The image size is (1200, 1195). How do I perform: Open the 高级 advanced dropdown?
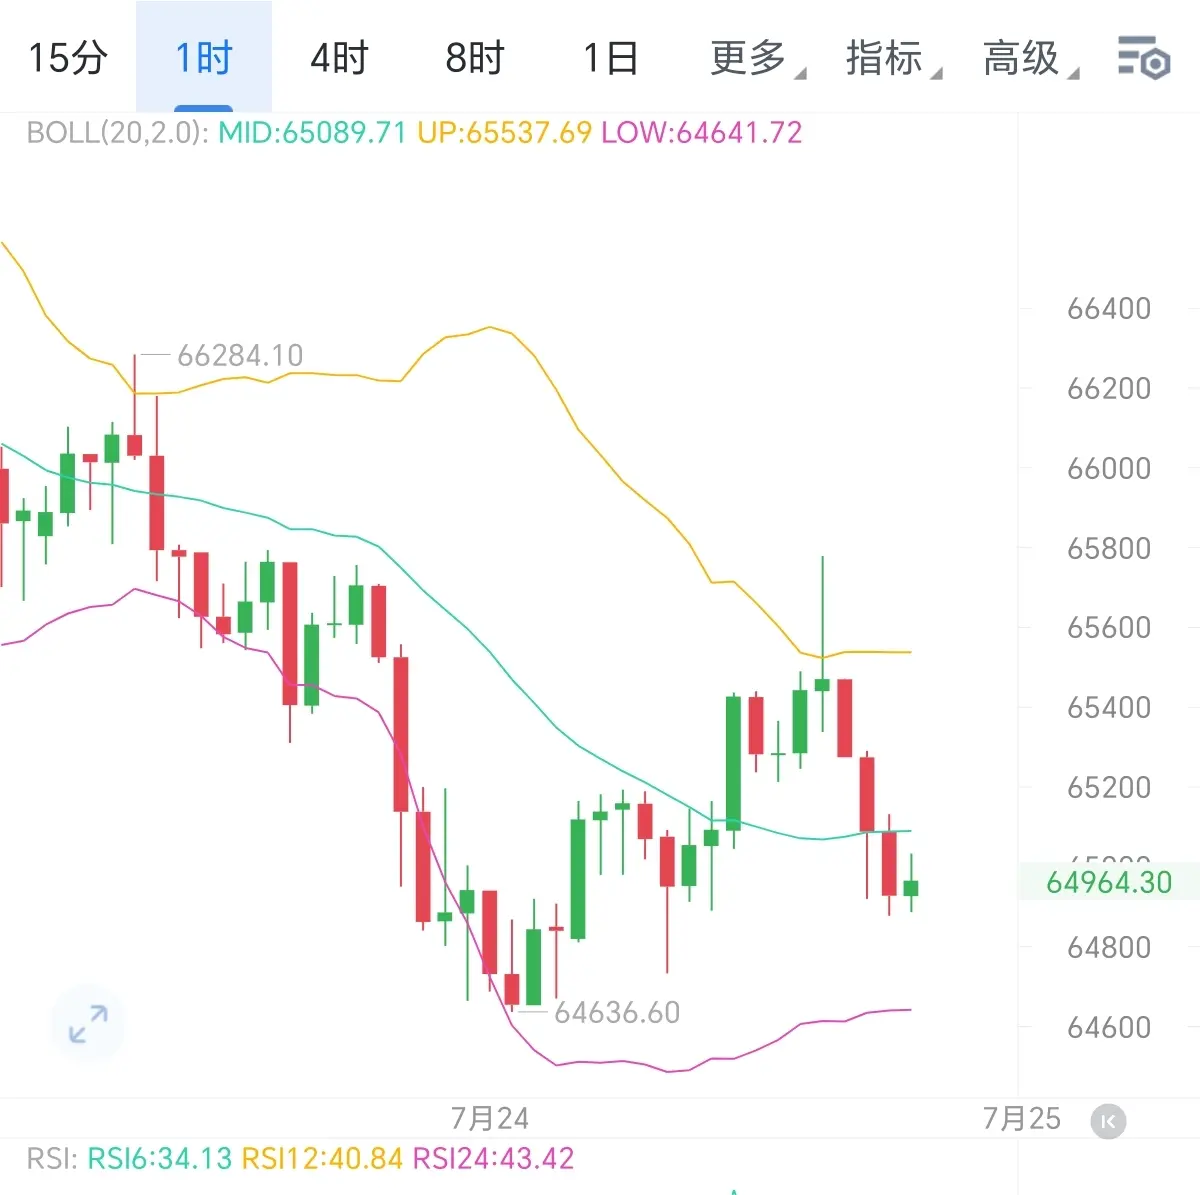pos(1030,58)
